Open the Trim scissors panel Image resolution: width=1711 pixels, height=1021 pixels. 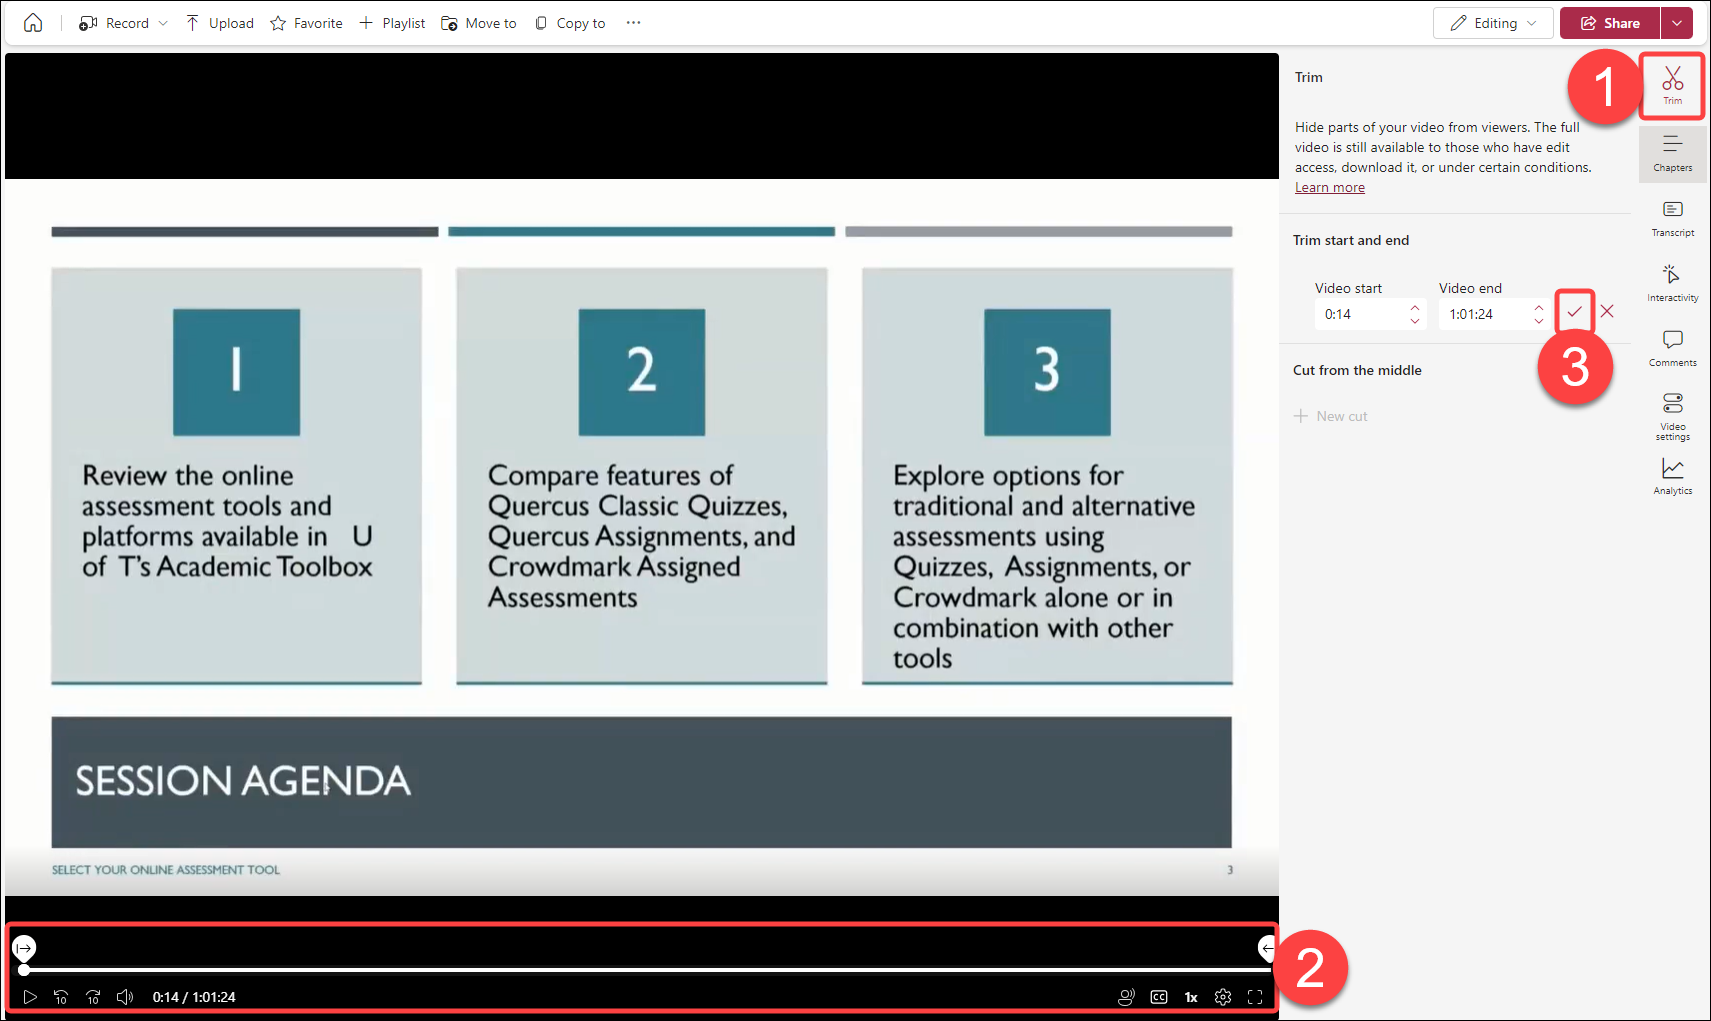(x=1673, y=86)
